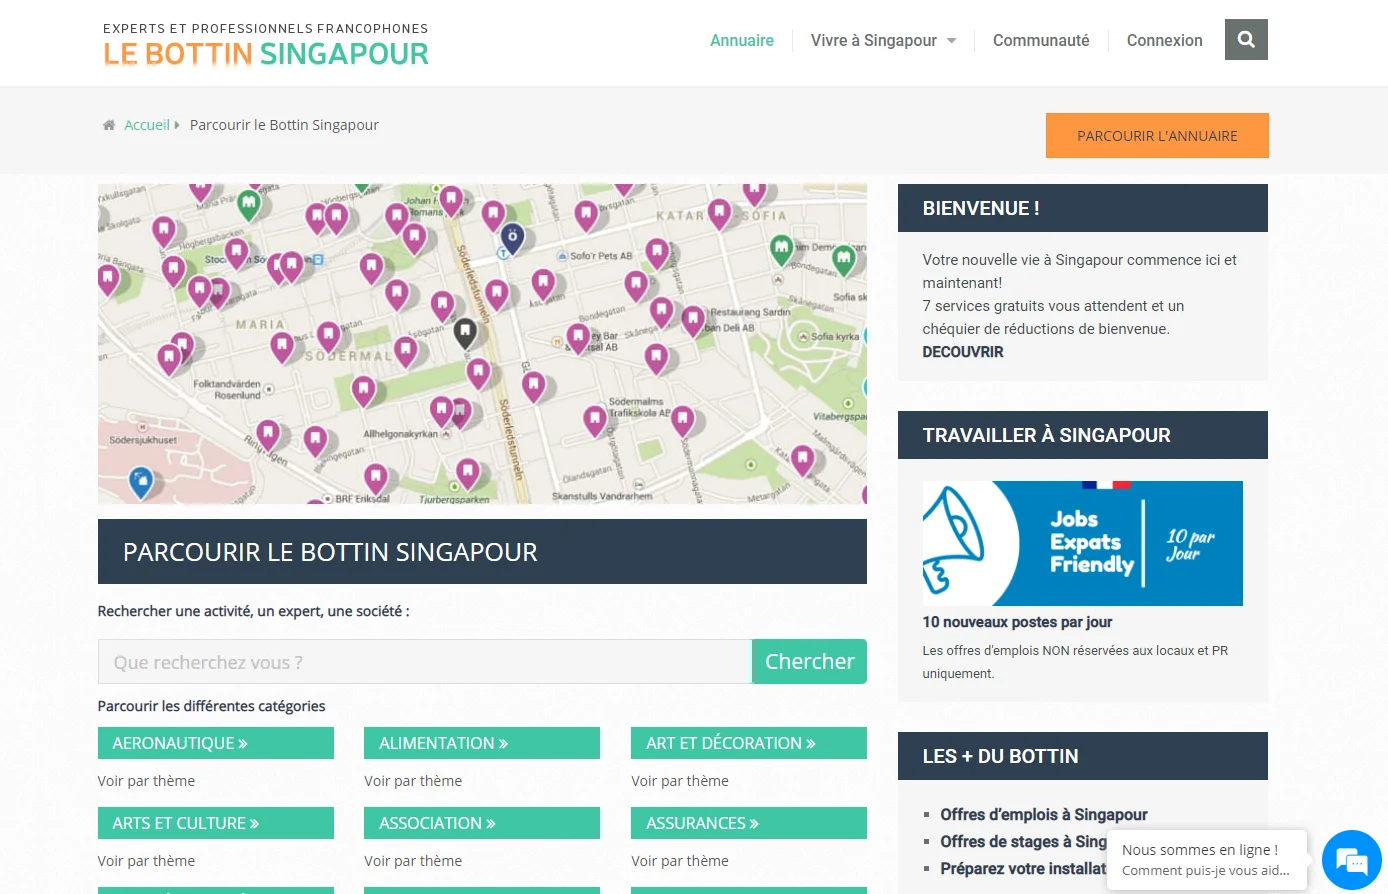Click the blue map marker near Södersjukhuset
The width and height of the screenshot is (1388, 894).
click(141, 483)
